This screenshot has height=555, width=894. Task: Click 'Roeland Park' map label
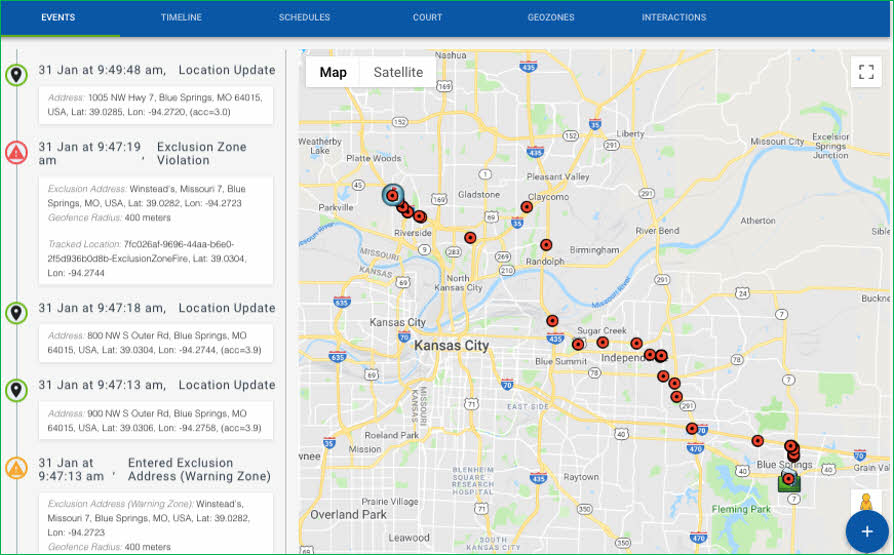pyautogui.click(x=392, y=435)
